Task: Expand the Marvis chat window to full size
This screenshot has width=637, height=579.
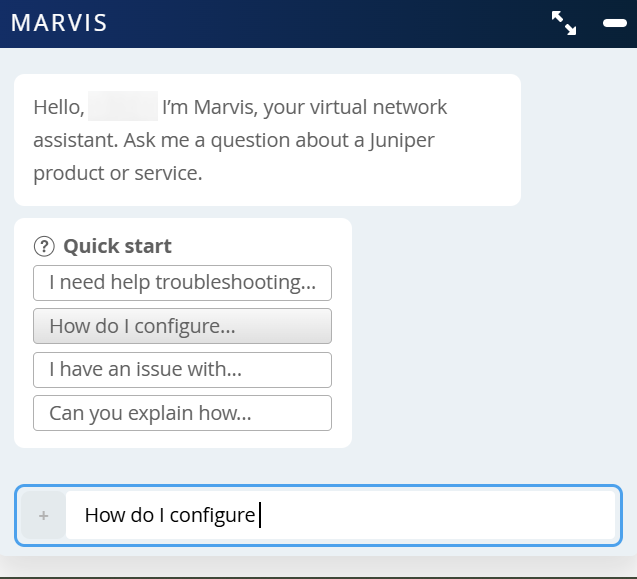Action: click(564, 23)
